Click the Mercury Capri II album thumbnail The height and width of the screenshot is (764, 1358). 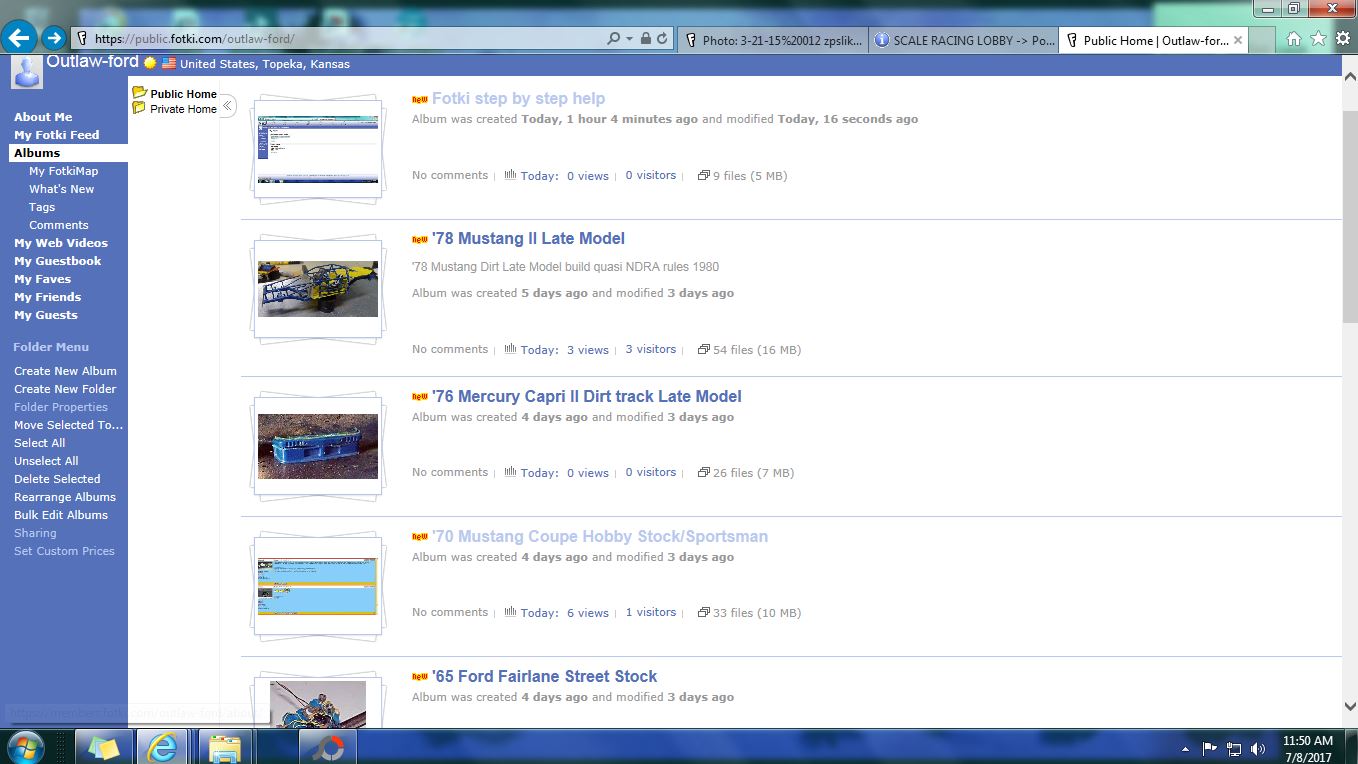[x=318, y=446]
